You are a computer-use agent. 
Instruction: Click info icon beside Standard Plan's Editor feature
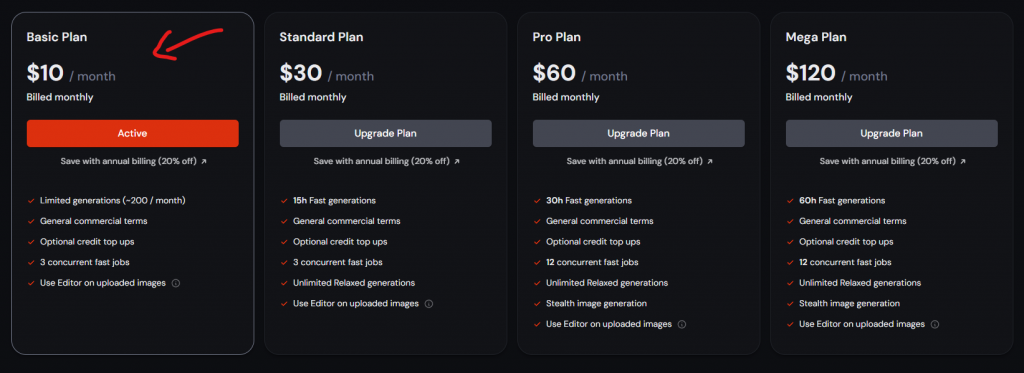429,304
